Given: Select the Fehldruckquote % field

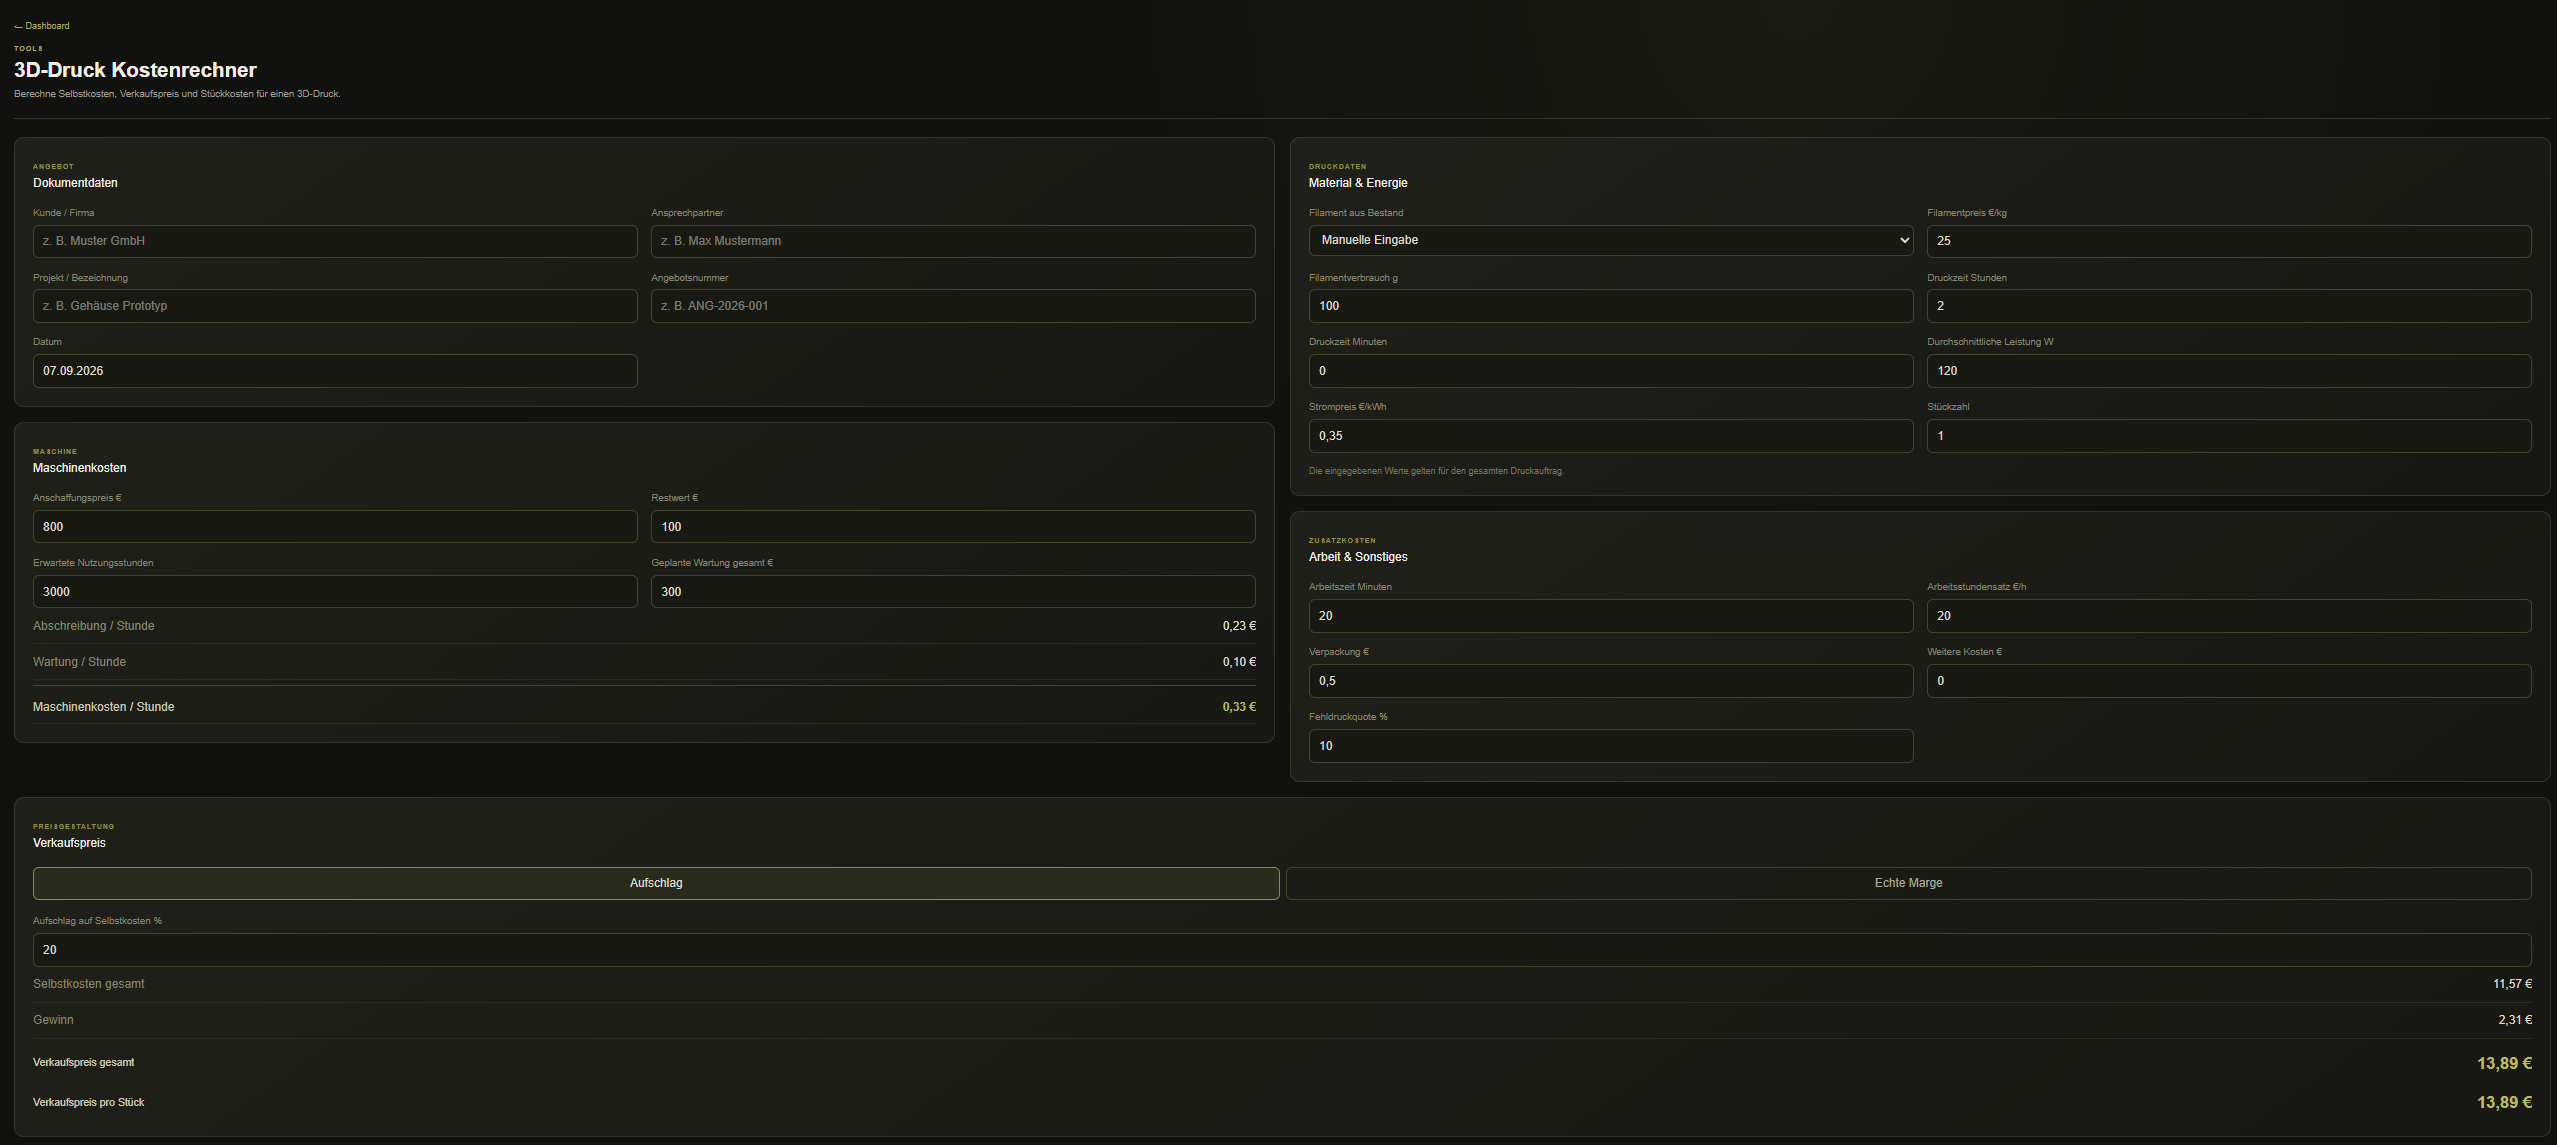Looking at the screenshot, I should [x=1610, y=746].
